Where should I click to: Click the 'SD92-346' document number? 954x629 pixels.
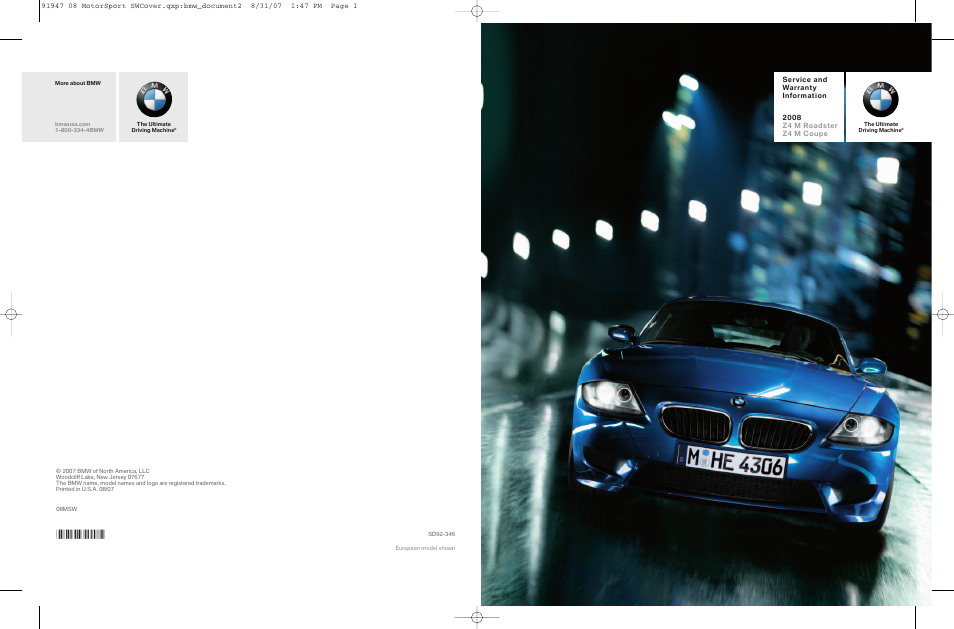[441, 534]
